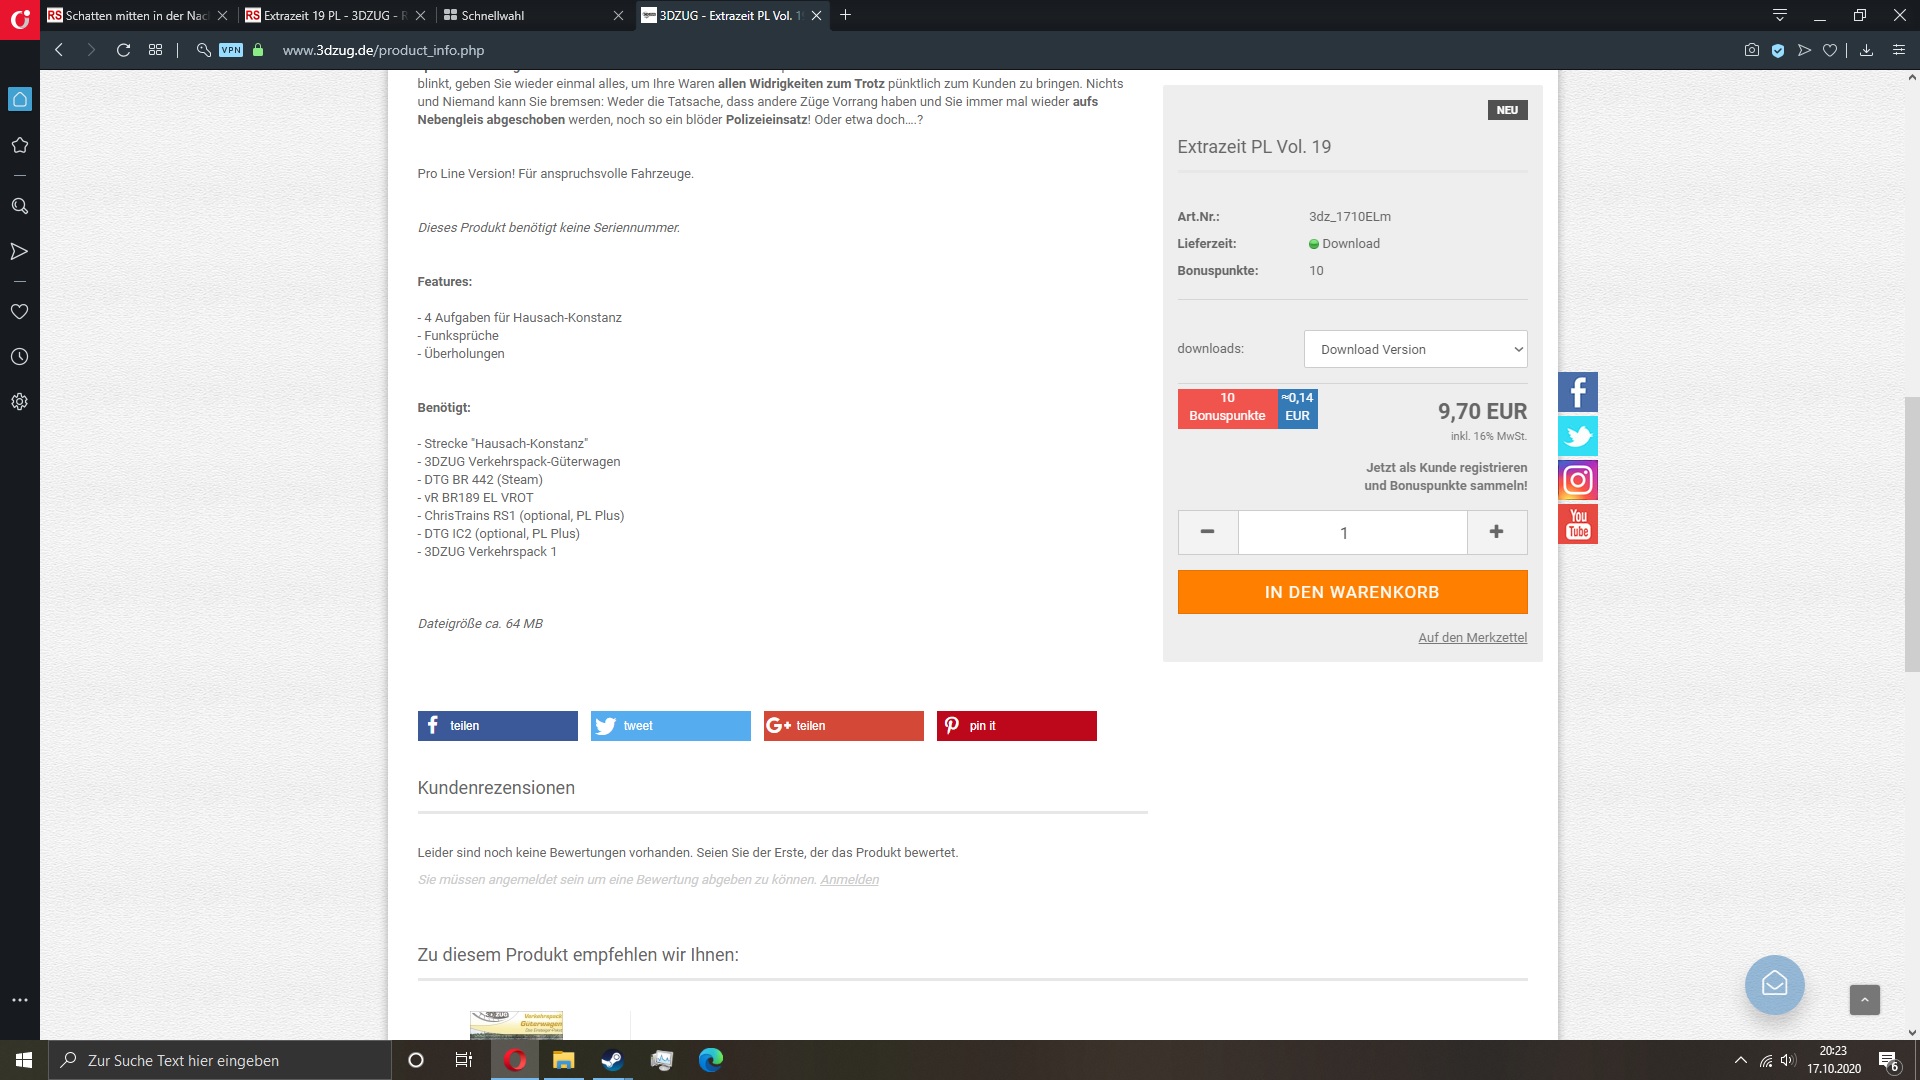Open heart favorites icon in sidebar
1920x1080 pixels.
[20, 311]
